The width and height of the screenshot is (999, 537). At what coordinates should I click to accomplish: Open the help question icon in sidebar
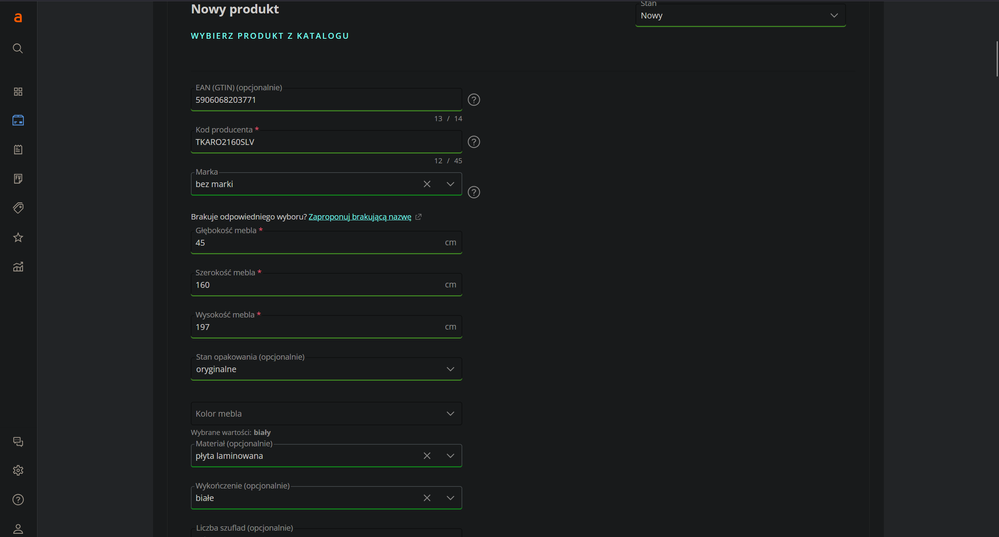tap(18, 499)
